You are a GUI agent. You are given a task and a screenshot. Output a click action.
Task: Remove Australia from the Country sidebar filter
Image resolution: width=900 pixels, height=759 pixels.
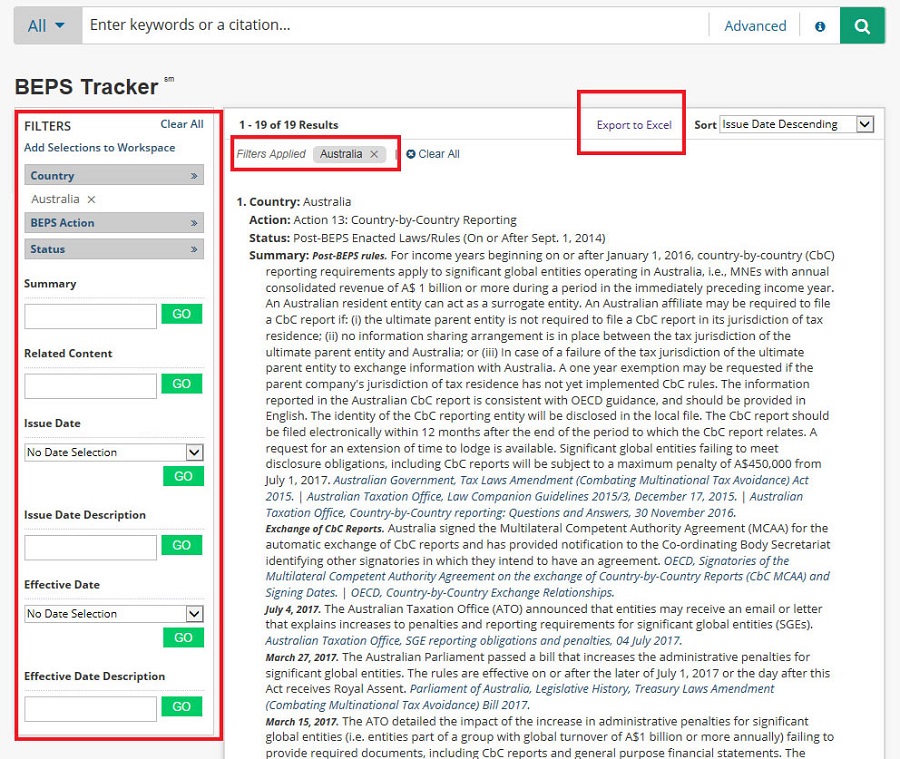(91, 200)
